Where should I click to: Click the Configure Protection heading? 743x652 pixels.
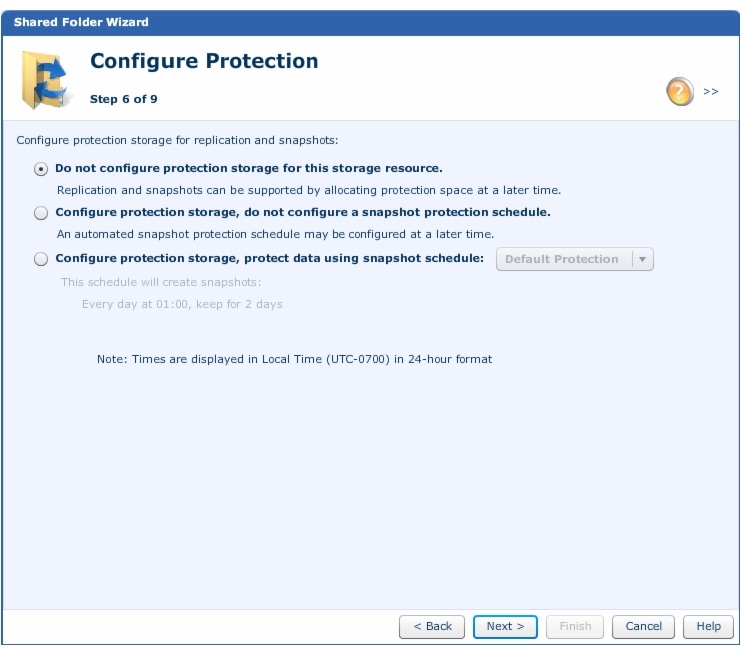204,61
